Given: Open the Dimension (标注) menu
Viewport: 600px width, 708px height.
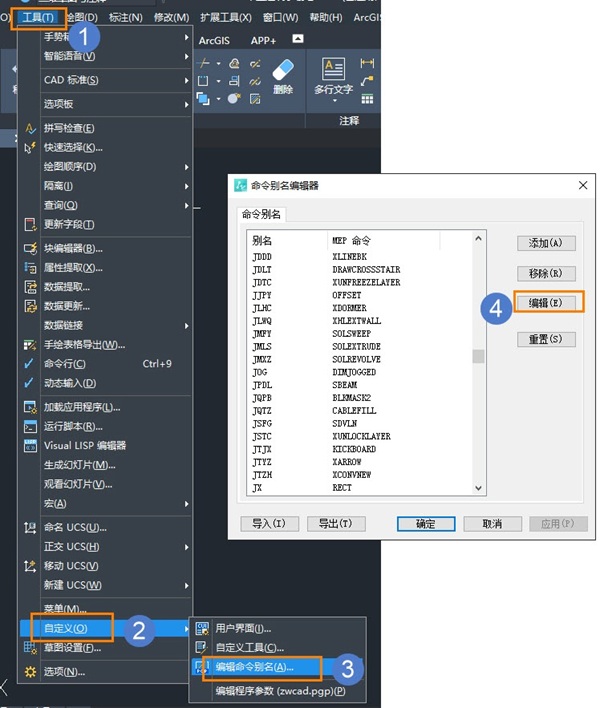Looking at the screenshot, I should coord(126,18).
